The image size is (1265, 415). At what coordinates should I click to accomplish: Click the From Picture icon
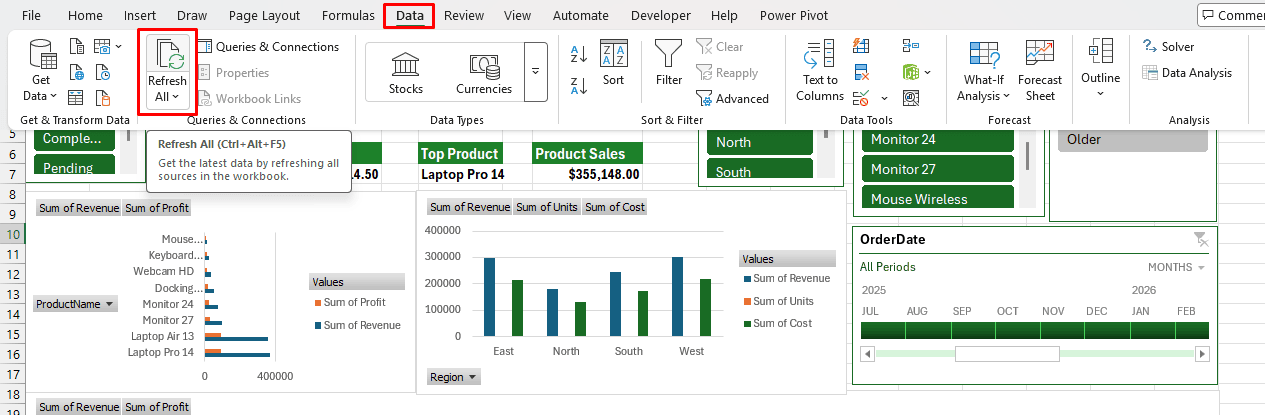(102, 46)
